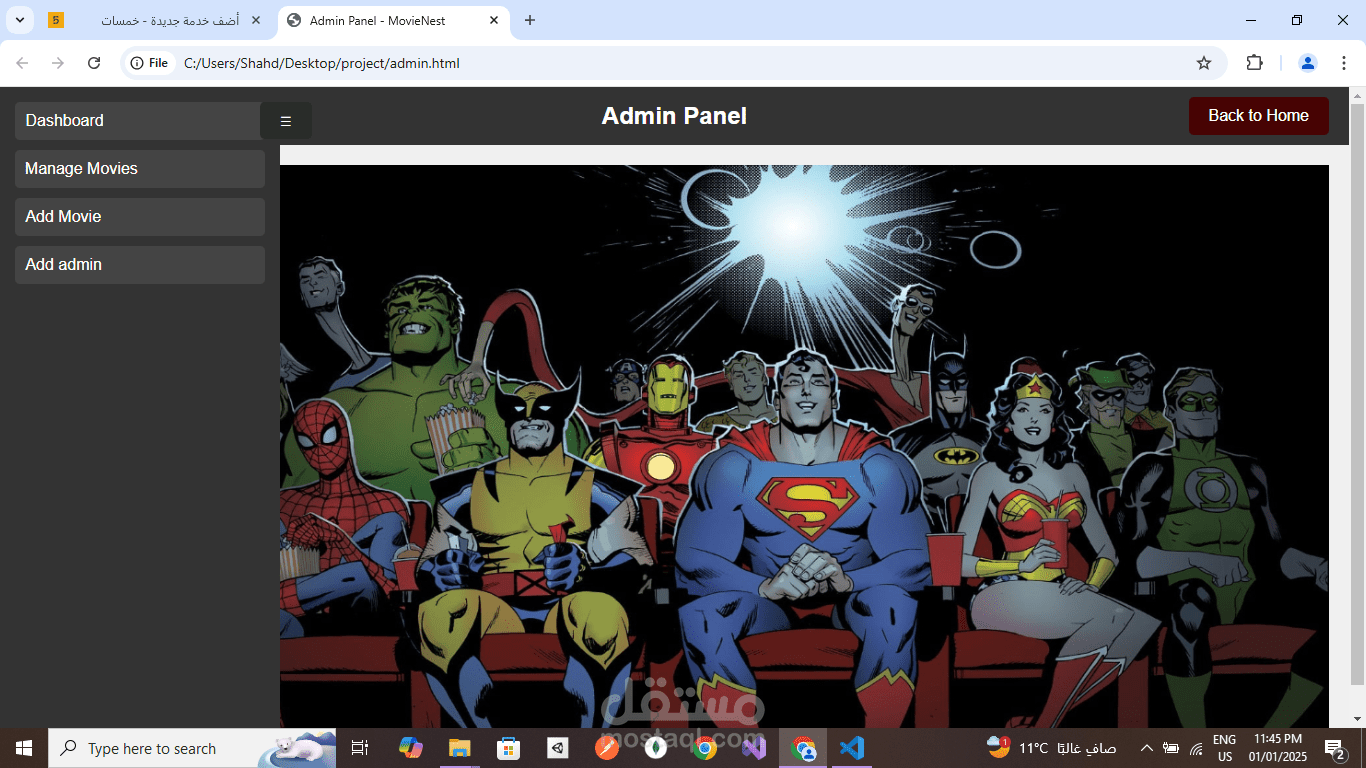Open the notification center icon

(1334, 748)
